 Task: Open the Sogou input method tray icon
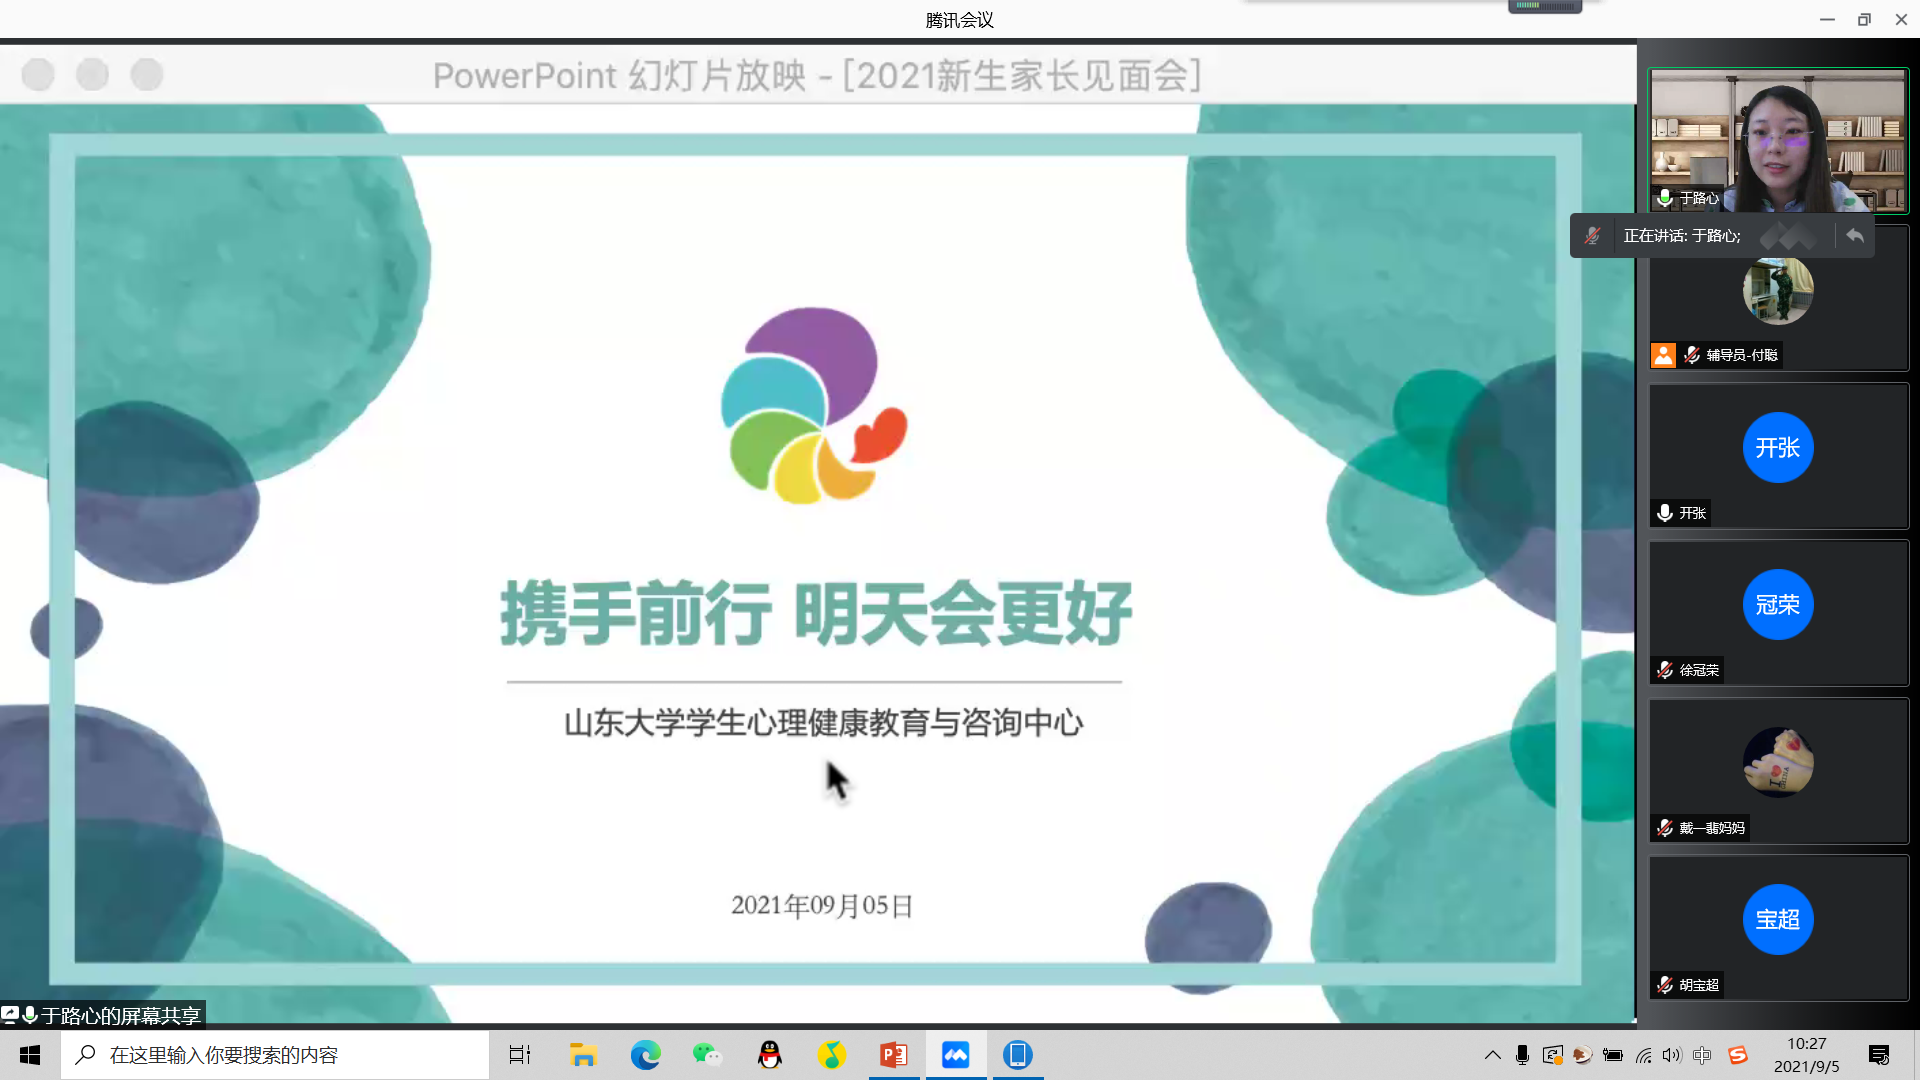click(x=1738, y=1055)
